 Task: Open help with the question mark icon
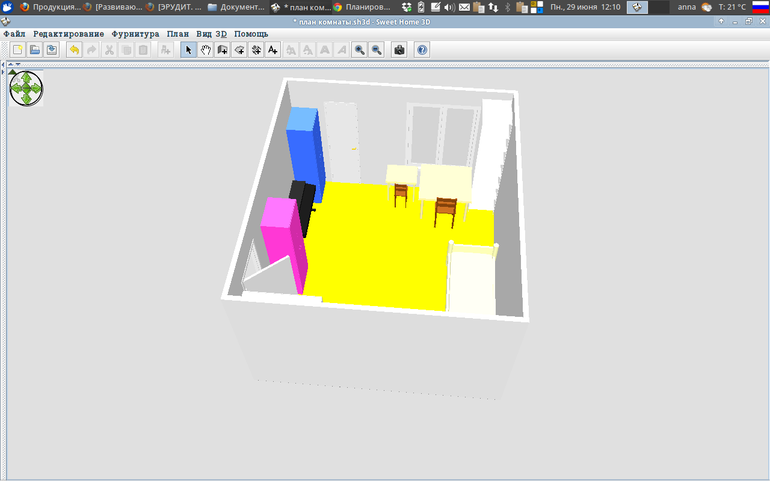click(x=422, y=50)
